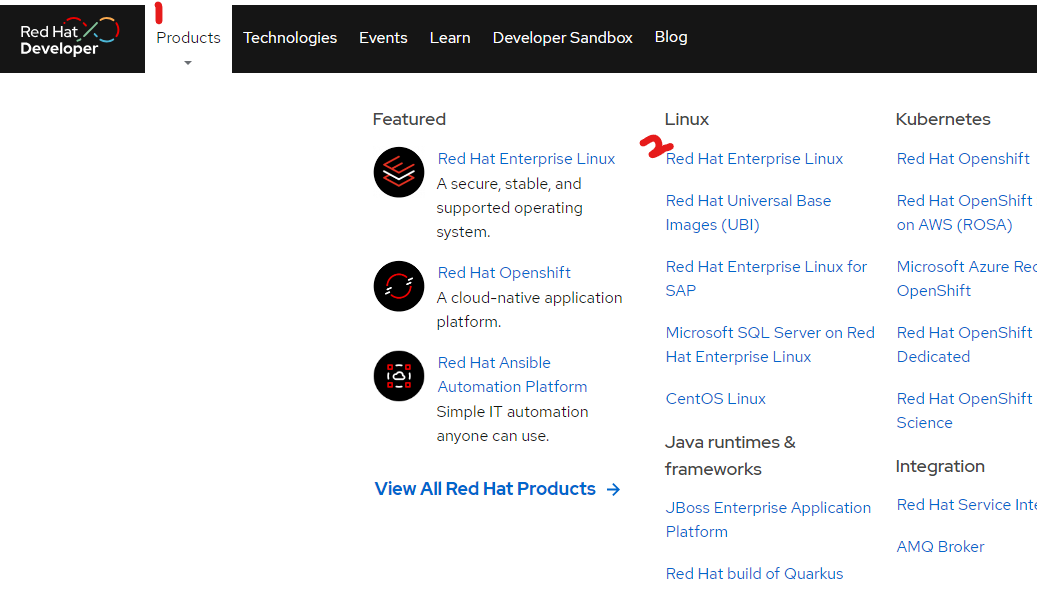Screen dimensions: 1037x593
Task: Open Red Hat Openshift under Kubernetes column
Action: [x=963, y=159]
